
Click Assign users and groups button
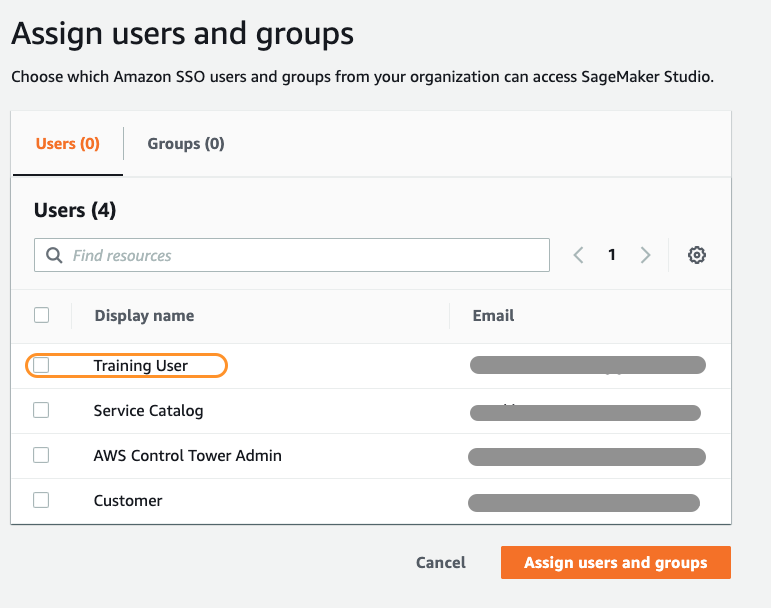click(616, 562)
